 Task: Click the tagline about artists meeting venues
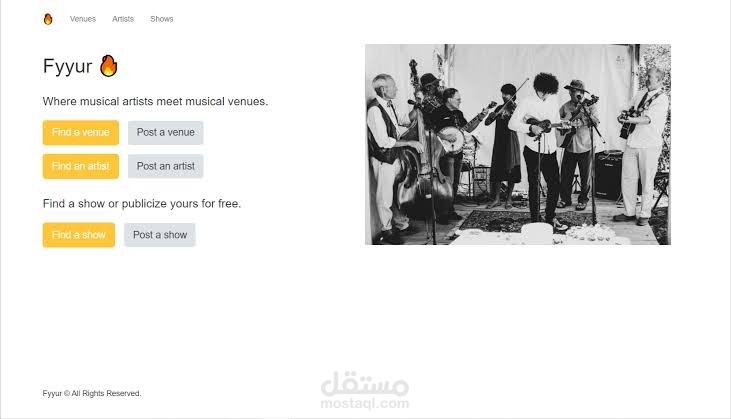tap(155, 102)
